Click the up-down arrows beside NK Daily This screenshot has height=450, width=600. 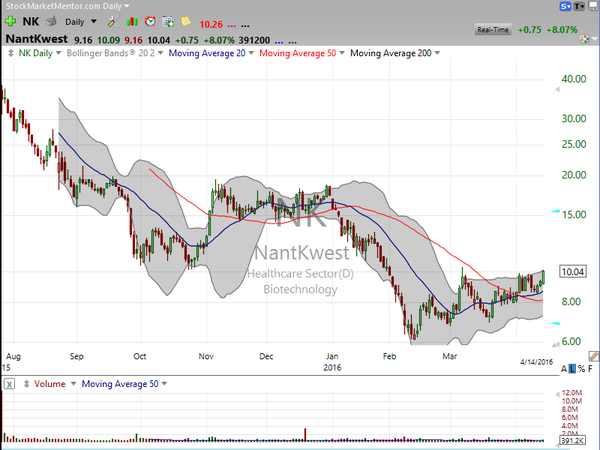[x=11, y=53]
